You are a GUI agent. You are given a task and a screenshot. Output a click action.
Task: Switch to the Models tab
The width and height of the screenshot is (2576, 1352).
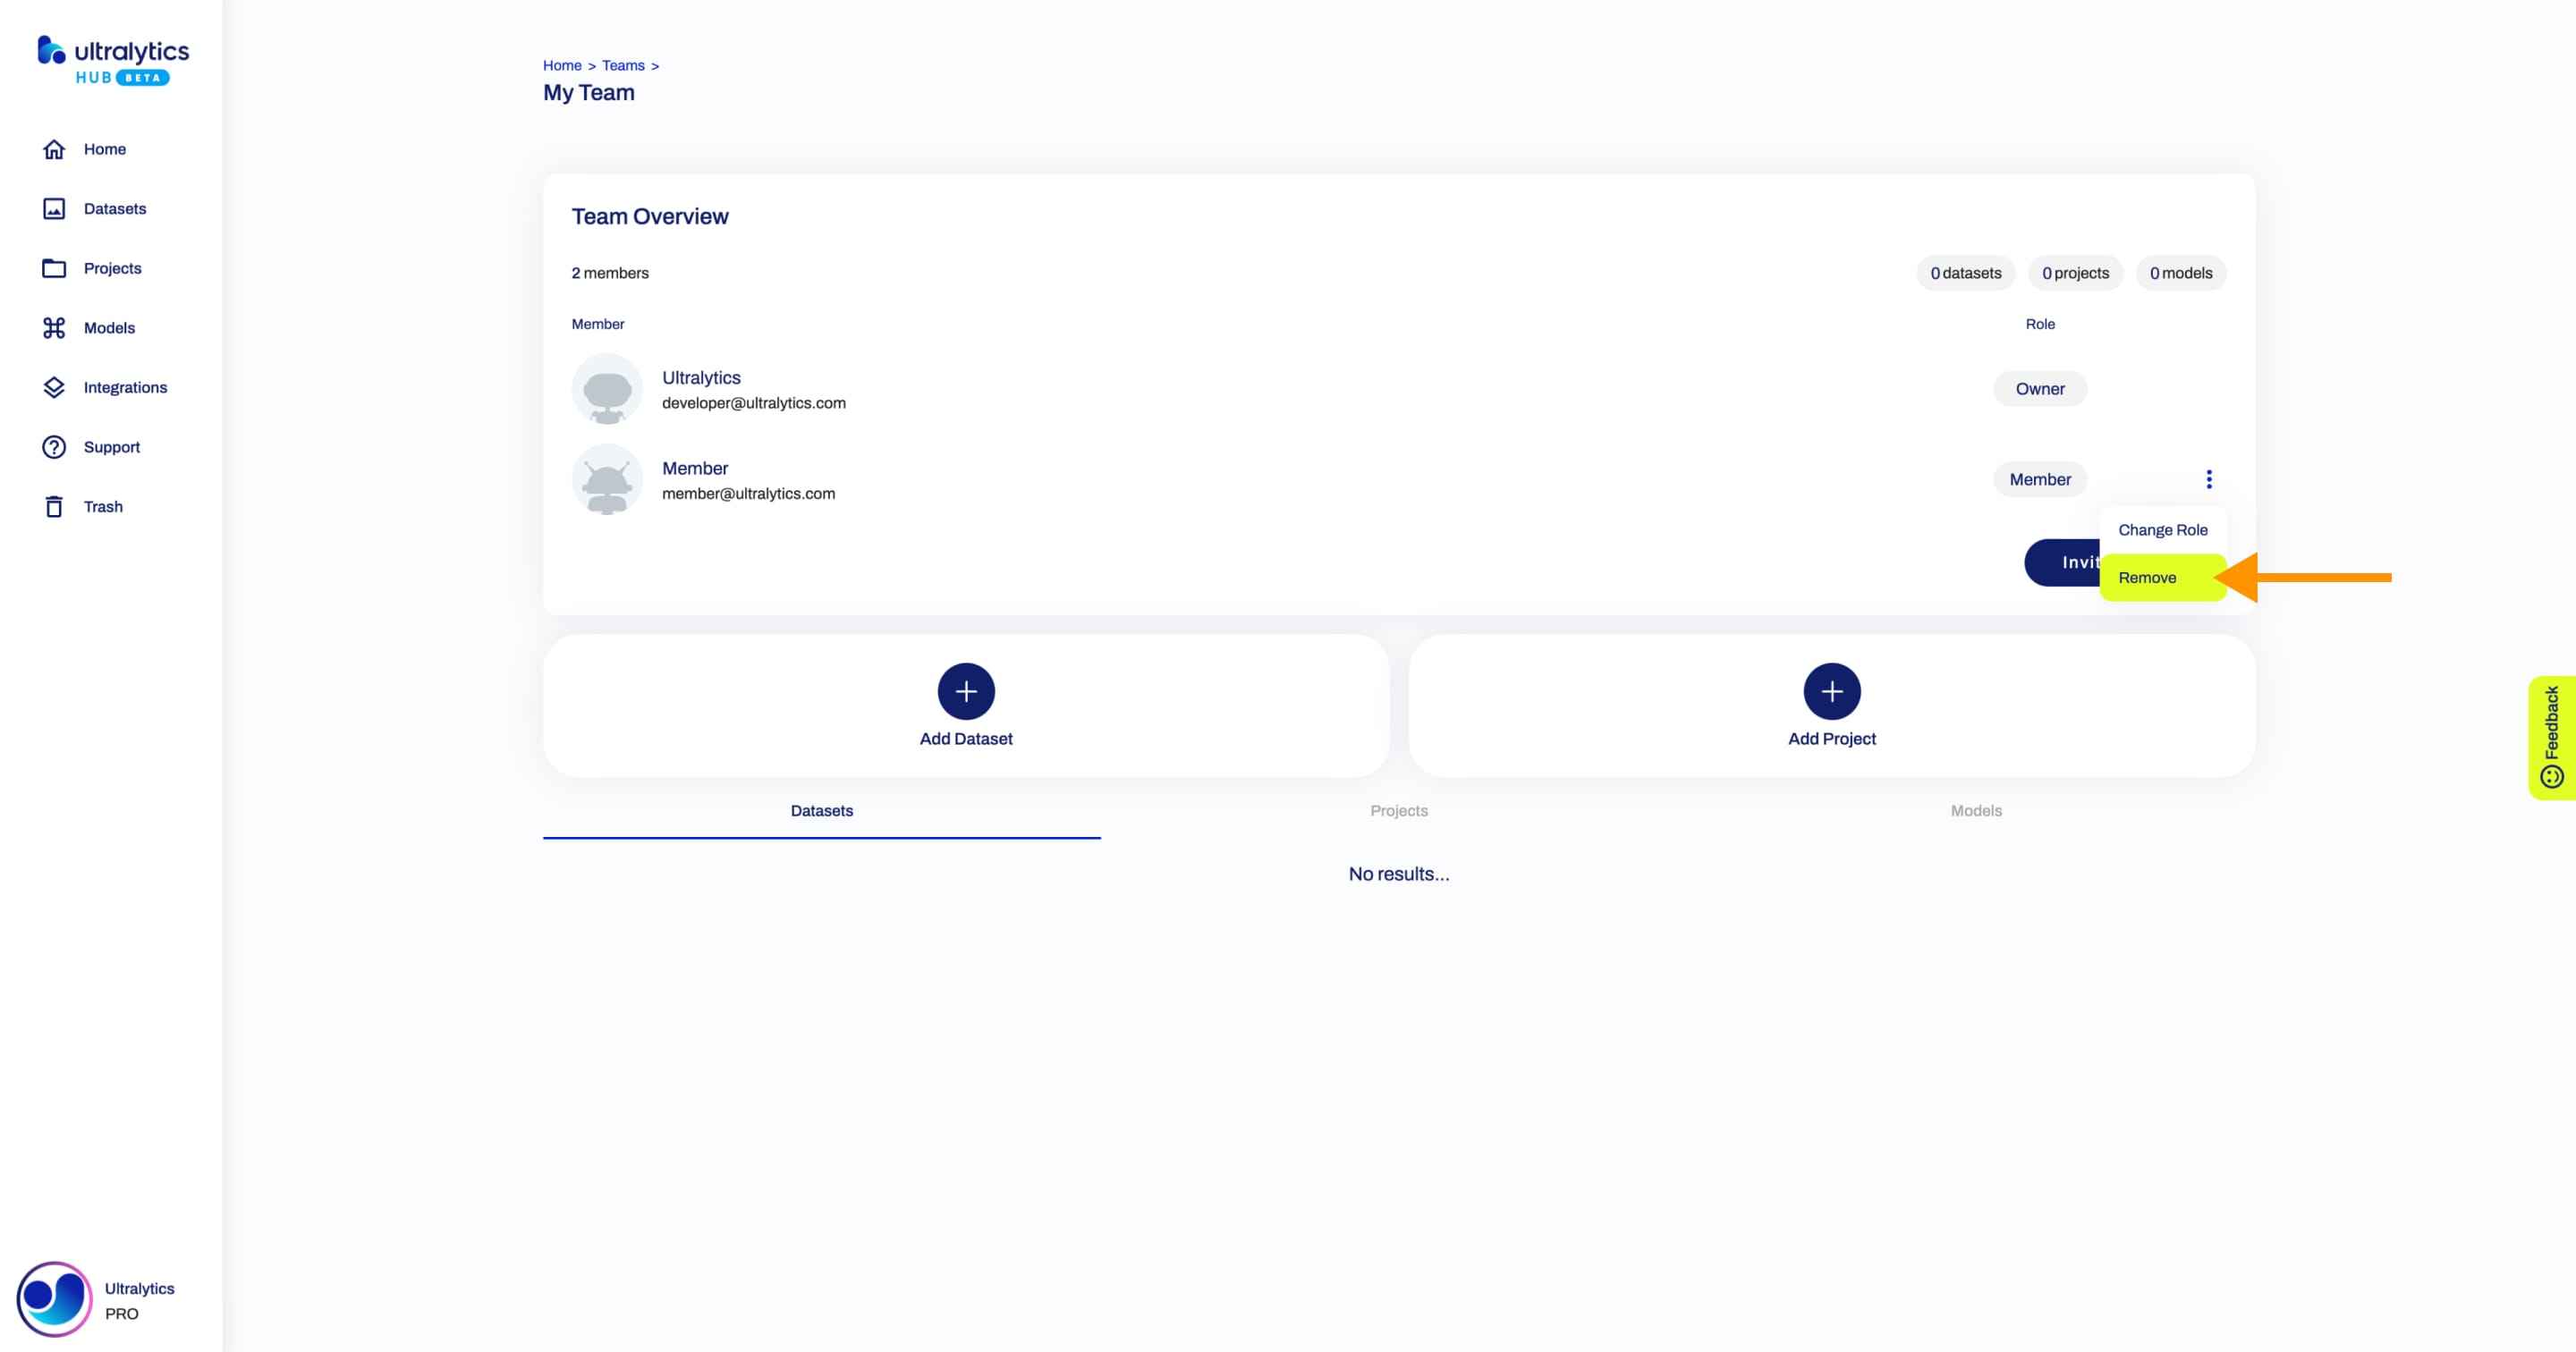coord(1975,810)
